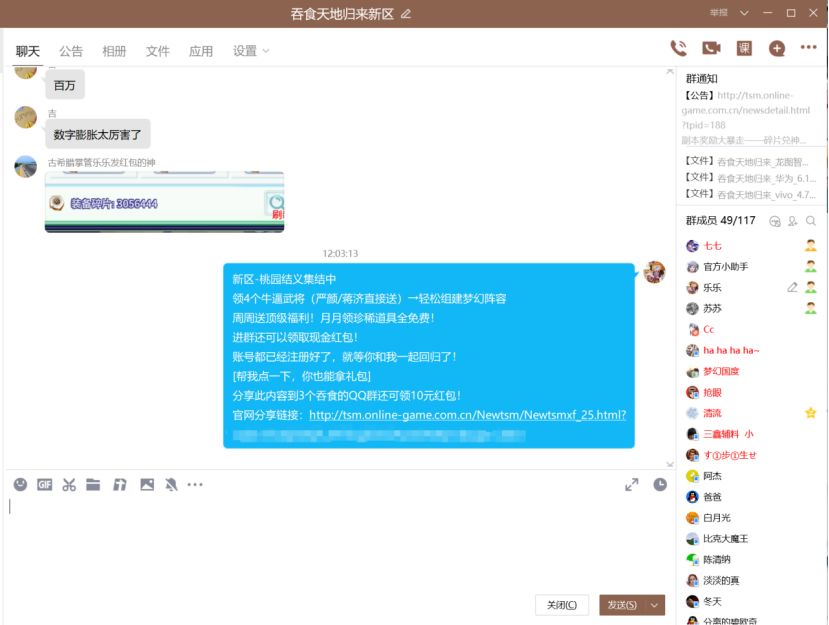Click the 百万 message bubble

click(x=65, y=85)
